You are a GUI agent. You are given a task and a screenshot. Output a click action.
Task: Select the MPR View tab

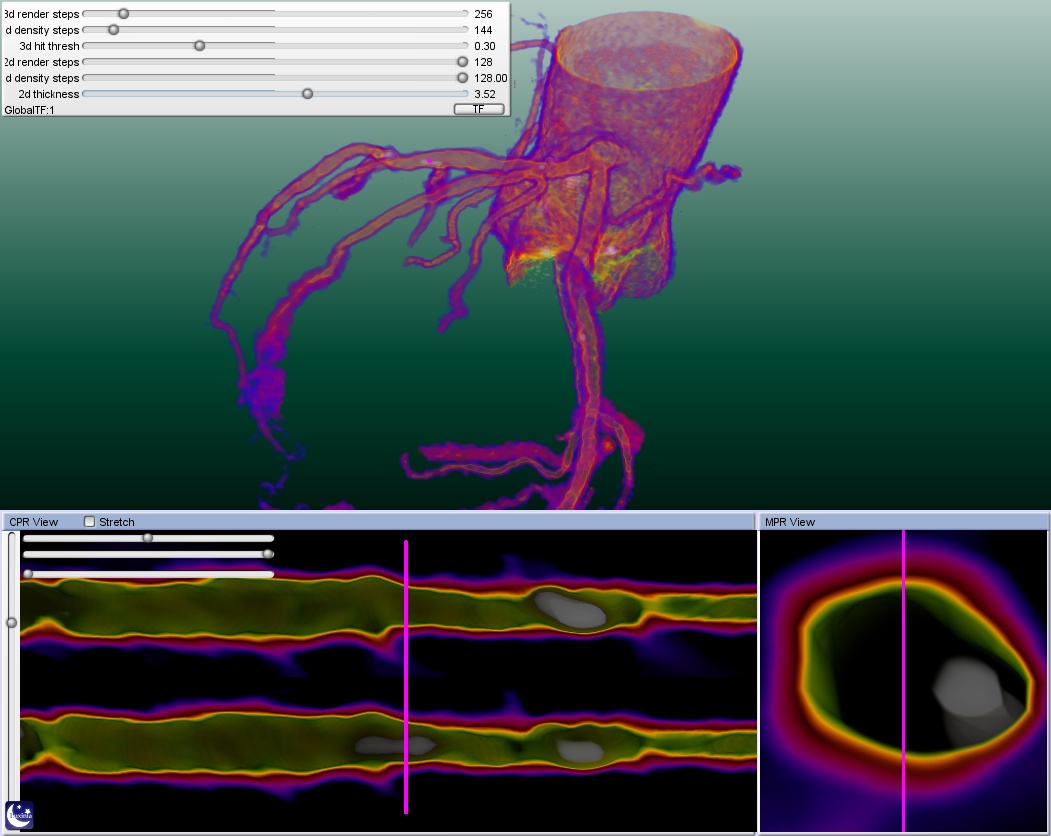pos(790,522)
